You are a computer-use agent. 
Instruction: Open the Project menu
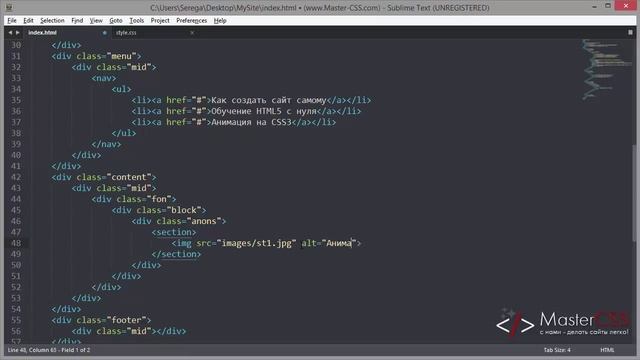160,20
